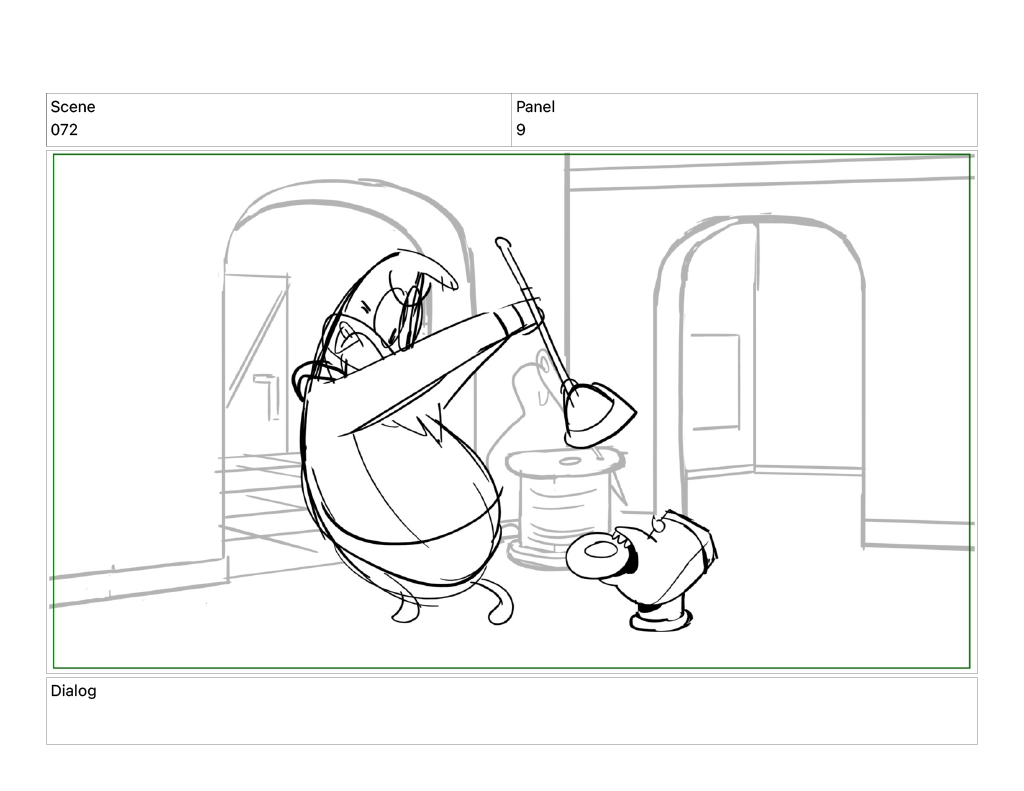Select the Panel number 9 field
Image resolution: width=1024 pixels, height=791 pixels.
click(521, 130)
